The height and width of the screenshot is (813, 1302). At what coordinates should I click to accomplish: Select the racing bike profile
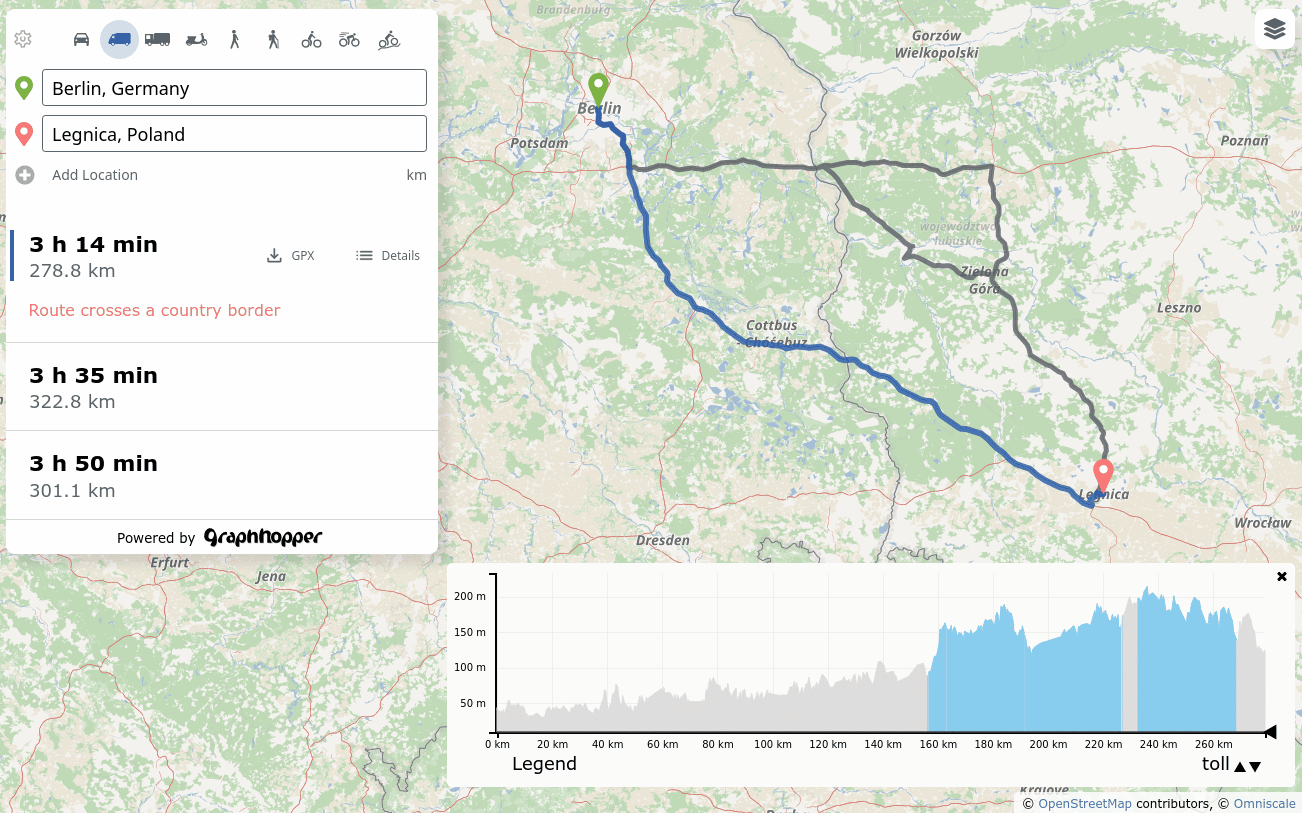coord(349,39)
